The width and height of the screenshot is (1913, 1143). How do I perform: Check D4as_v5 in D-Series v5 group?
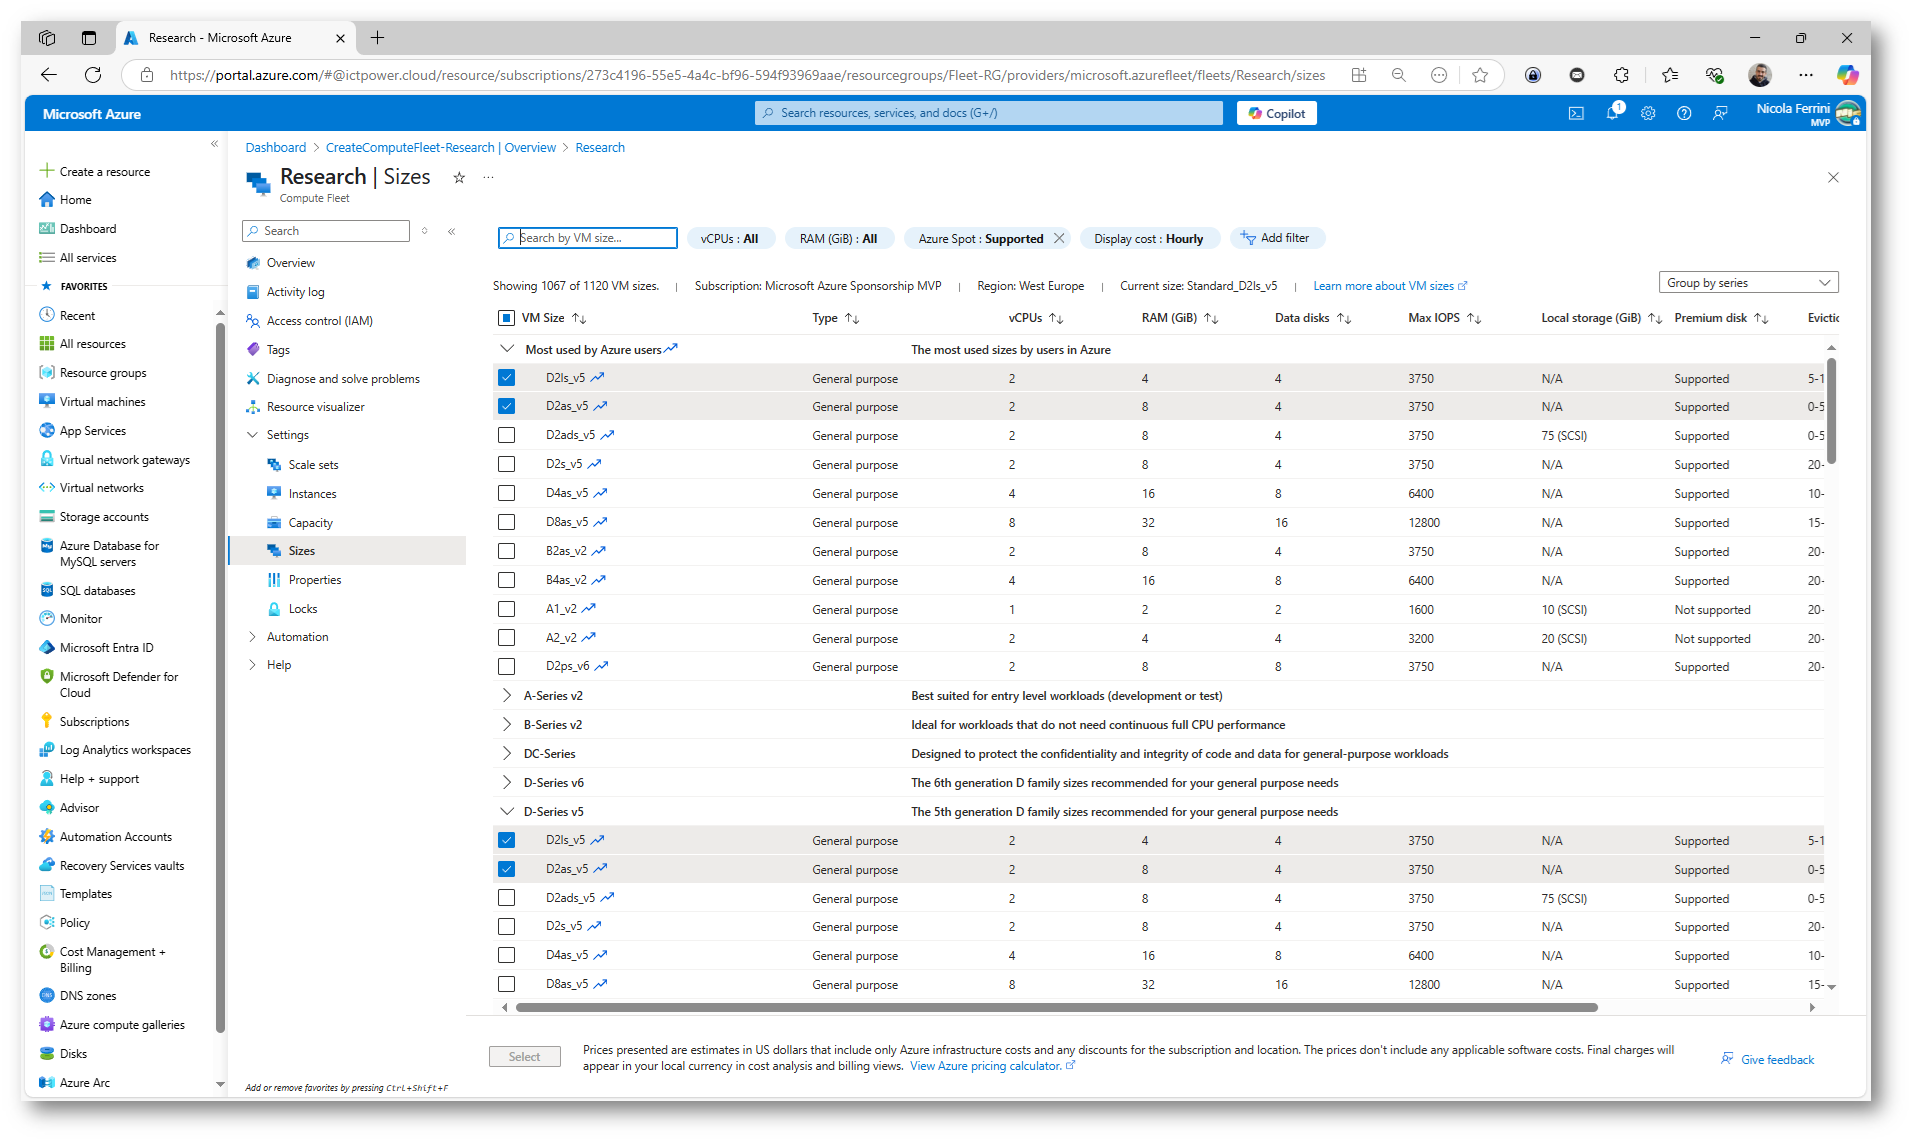coord(506,955)
